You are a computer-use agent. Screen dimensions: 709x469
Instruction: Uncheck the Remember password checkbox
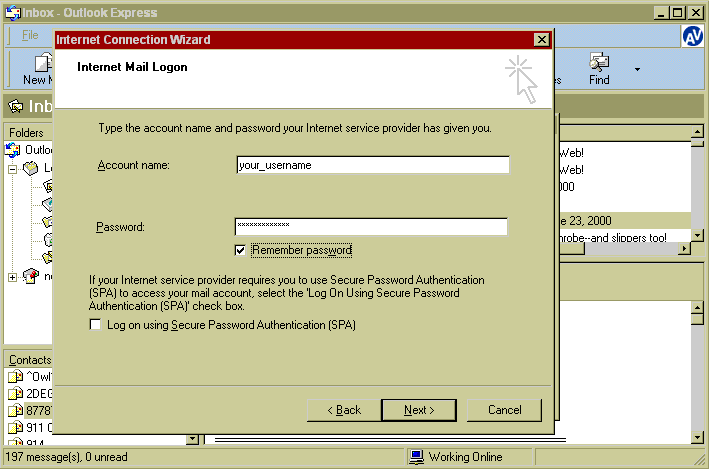(240, 250)
